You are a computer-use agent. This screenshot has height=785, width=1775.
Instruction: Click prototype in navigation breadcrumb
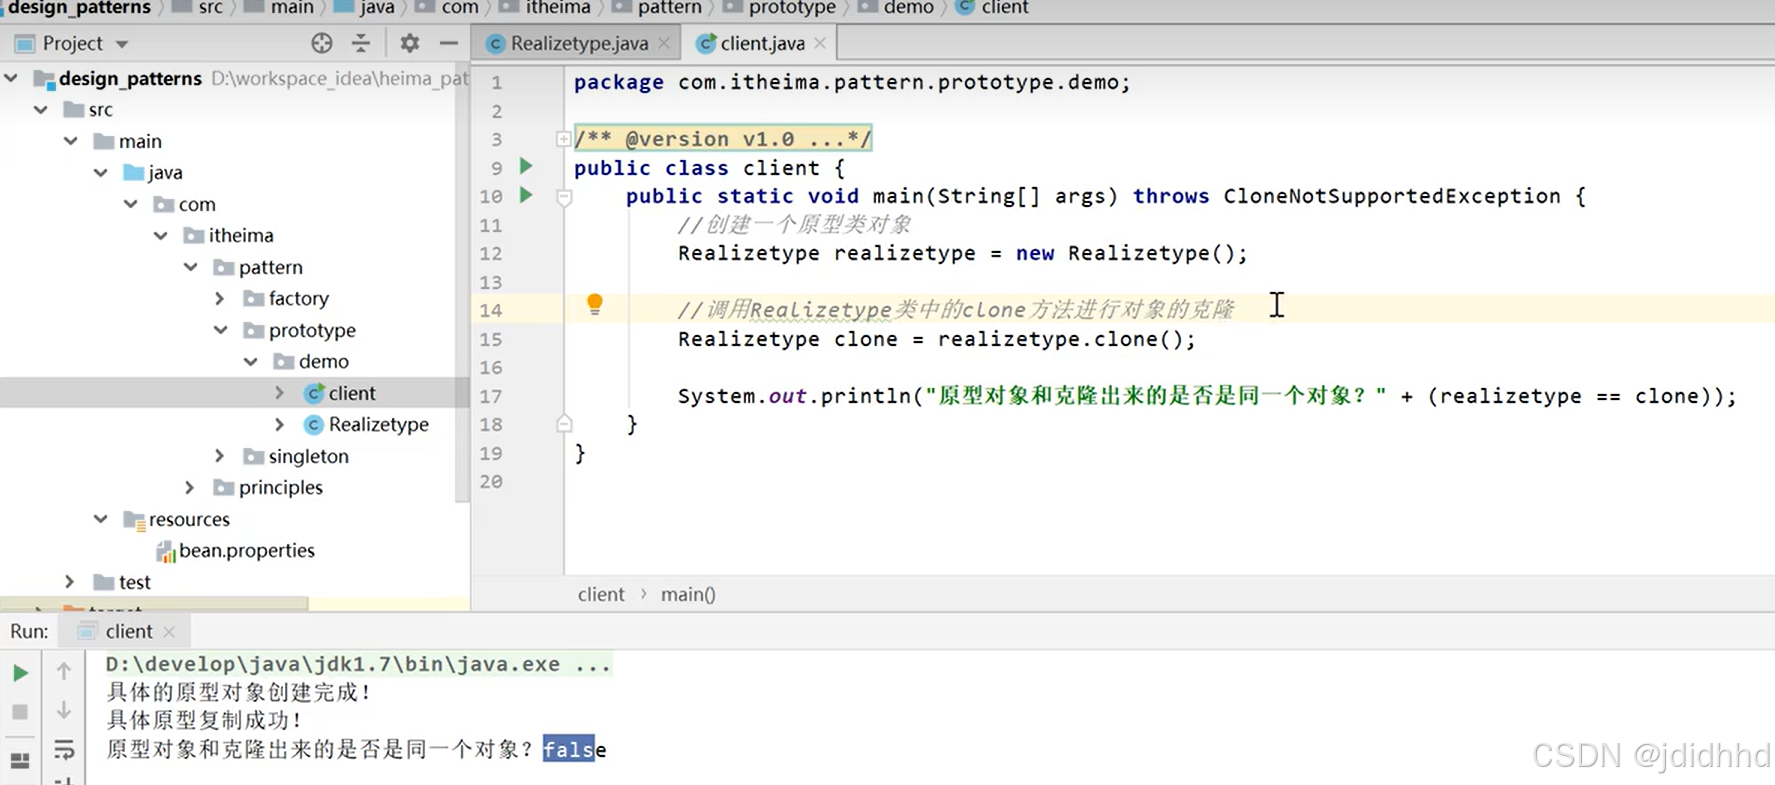(x=792, y=8)
